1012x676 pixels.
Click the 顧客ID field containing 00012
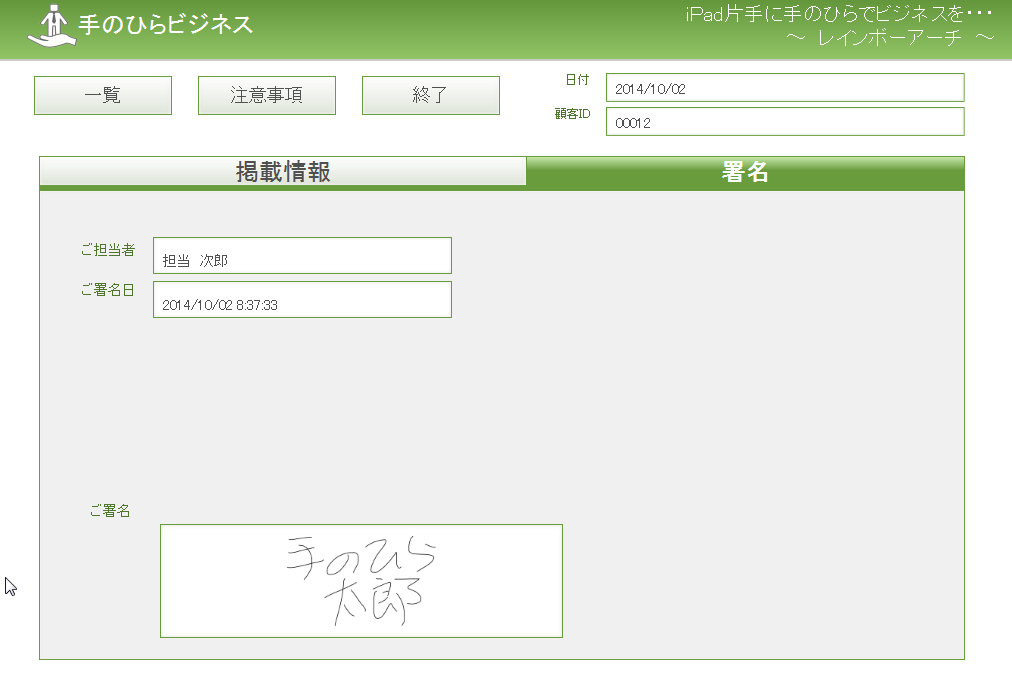click(784, 122)
